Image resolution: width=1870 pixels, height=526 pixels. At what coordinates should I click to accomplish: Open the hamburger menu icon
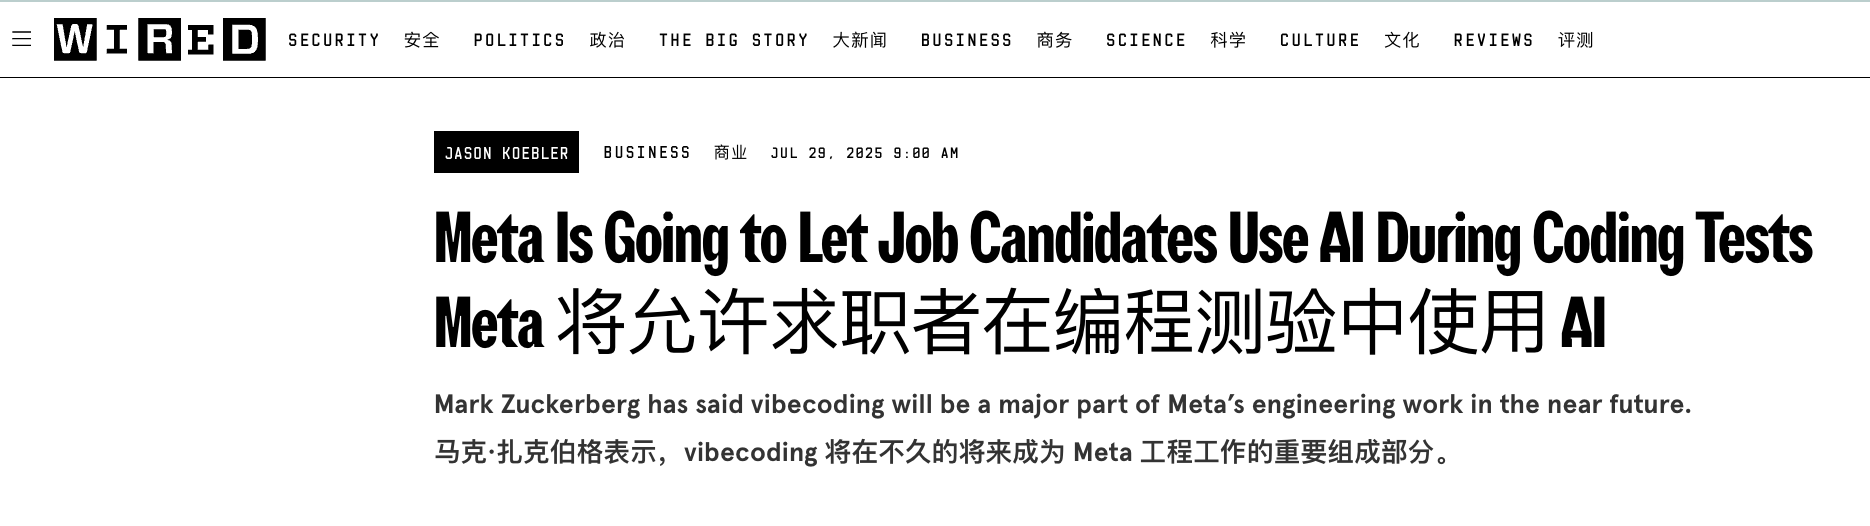[22, 39]
